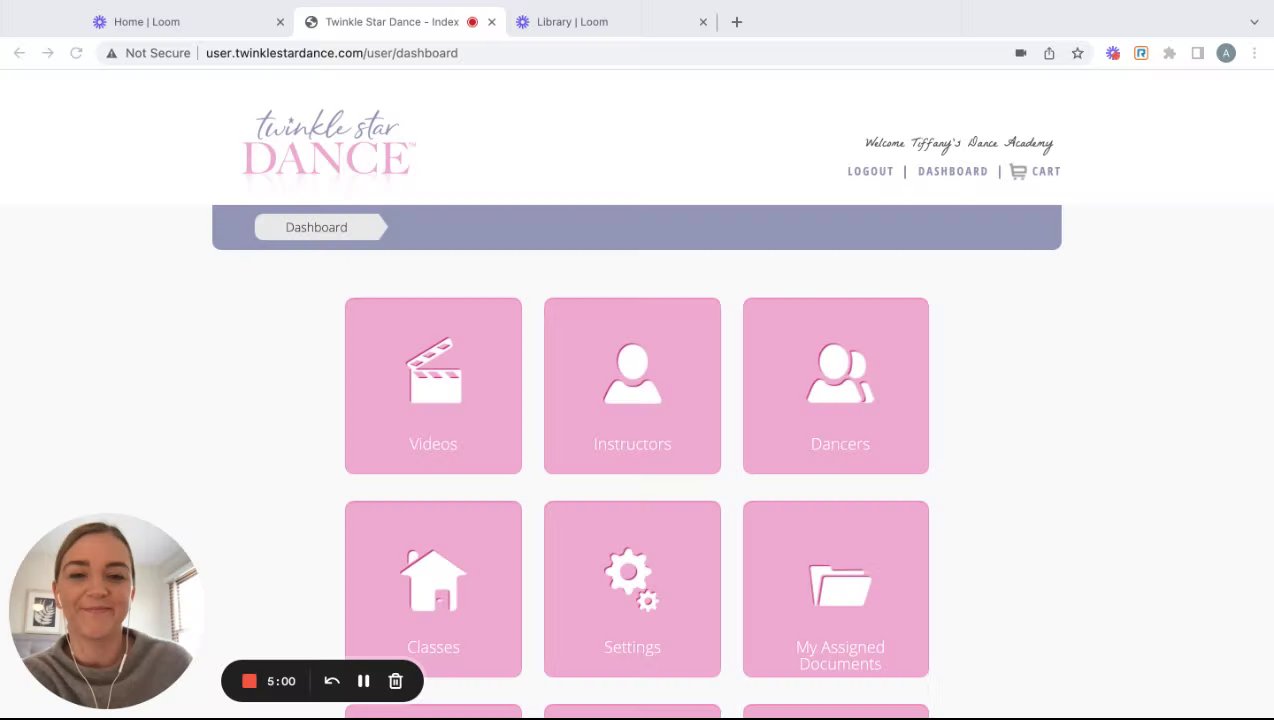1274x720 pixels.
Task: Close the Twinkle Star Dance tab
Action: (491, 22)
